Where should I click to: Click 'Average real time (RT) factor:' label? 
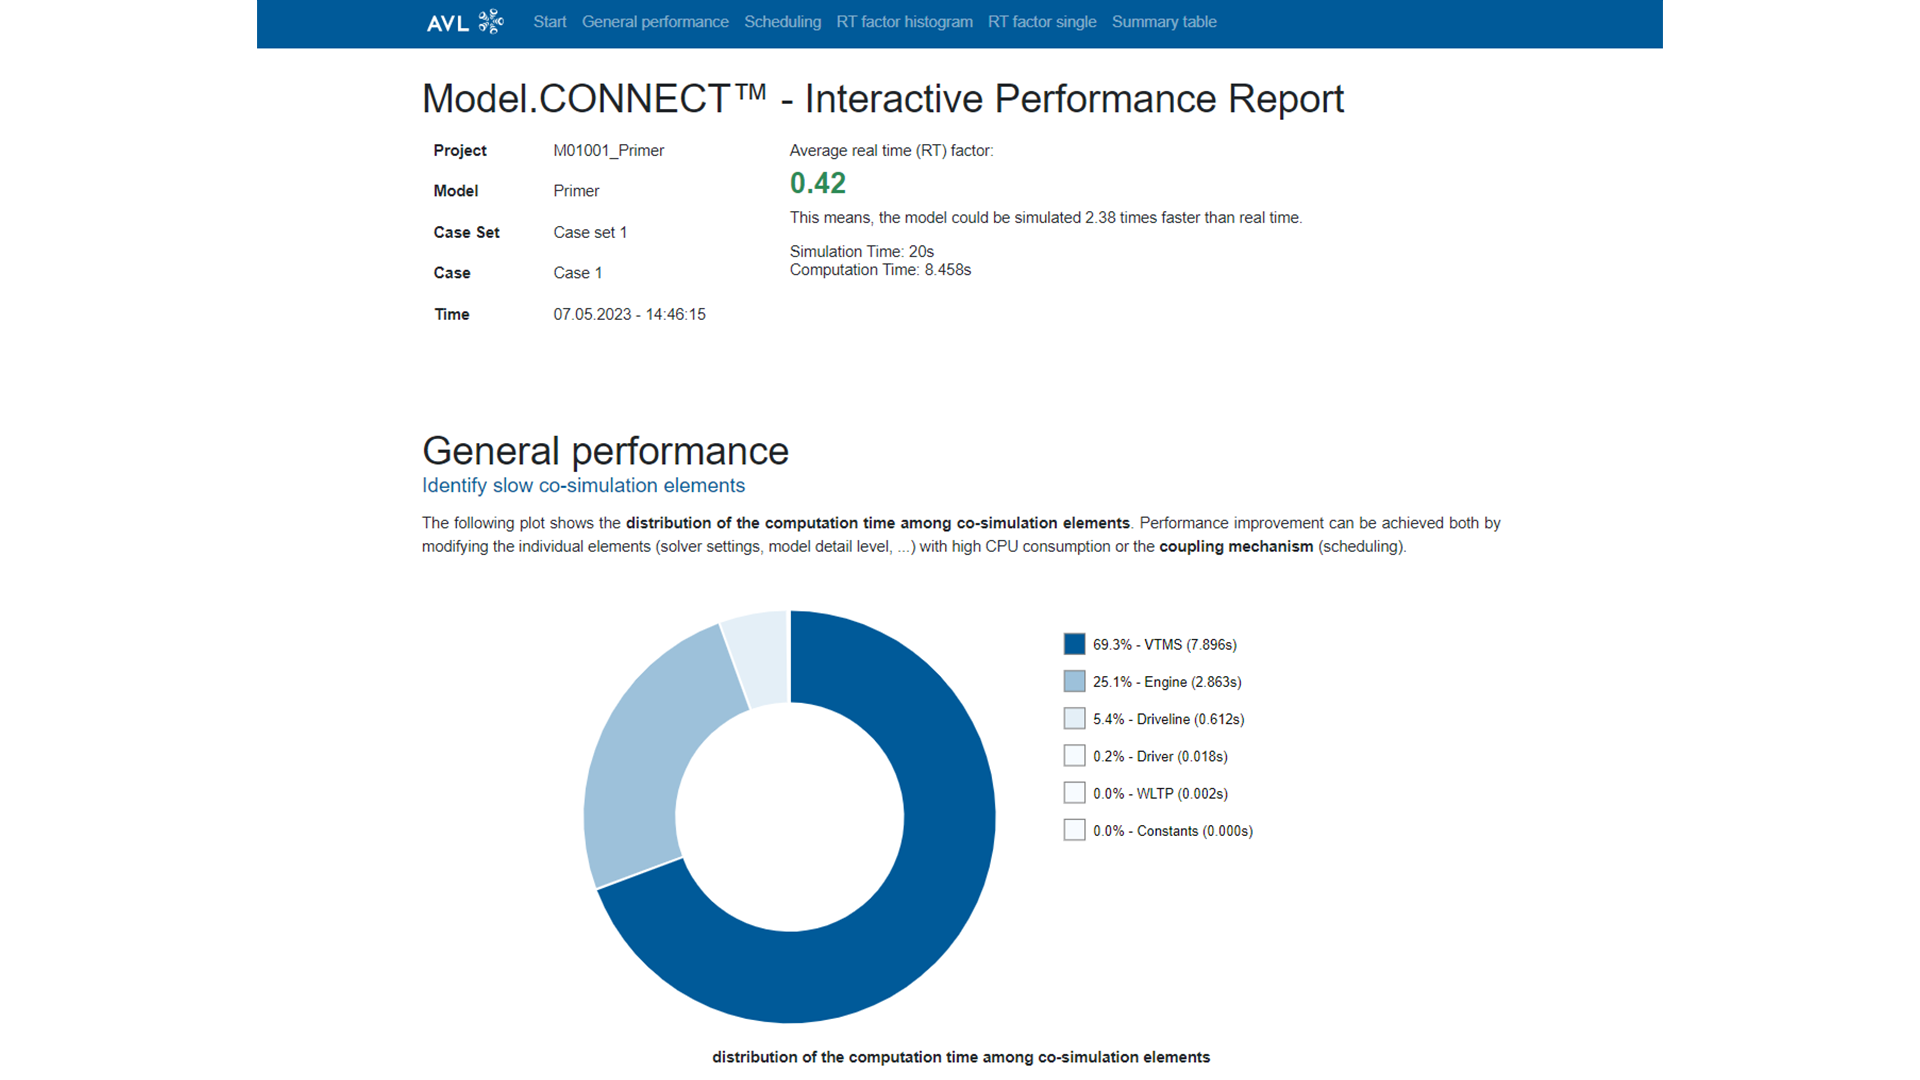[x=892, y=151]
